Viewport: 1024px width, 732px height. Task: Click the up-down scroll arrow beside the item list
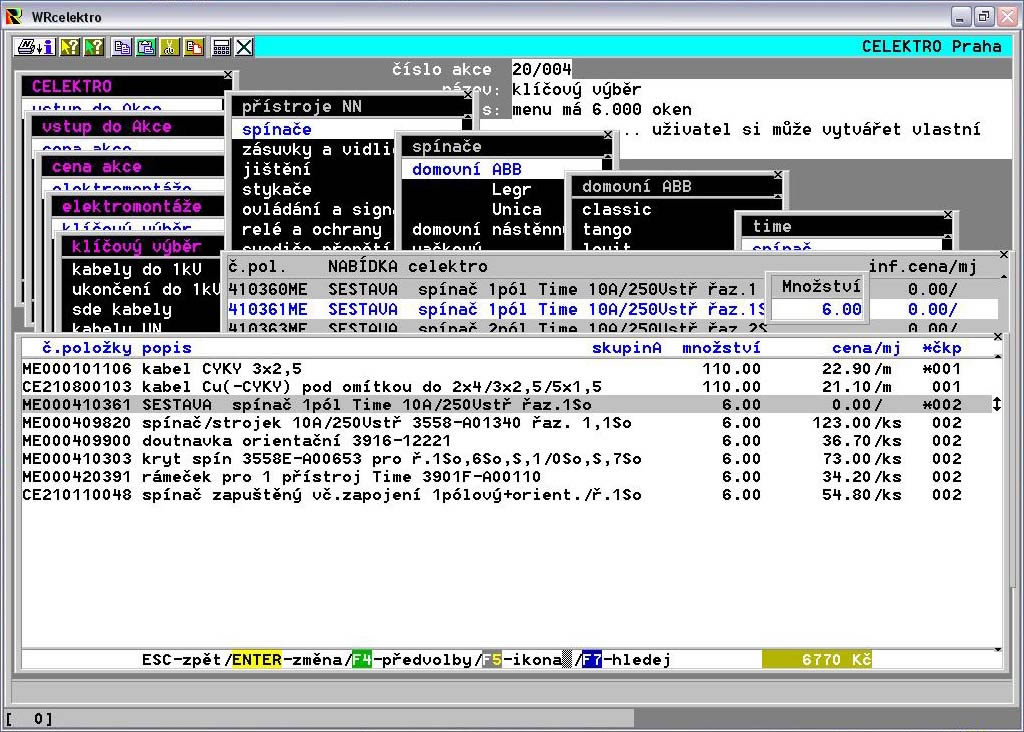click(996, 404)
